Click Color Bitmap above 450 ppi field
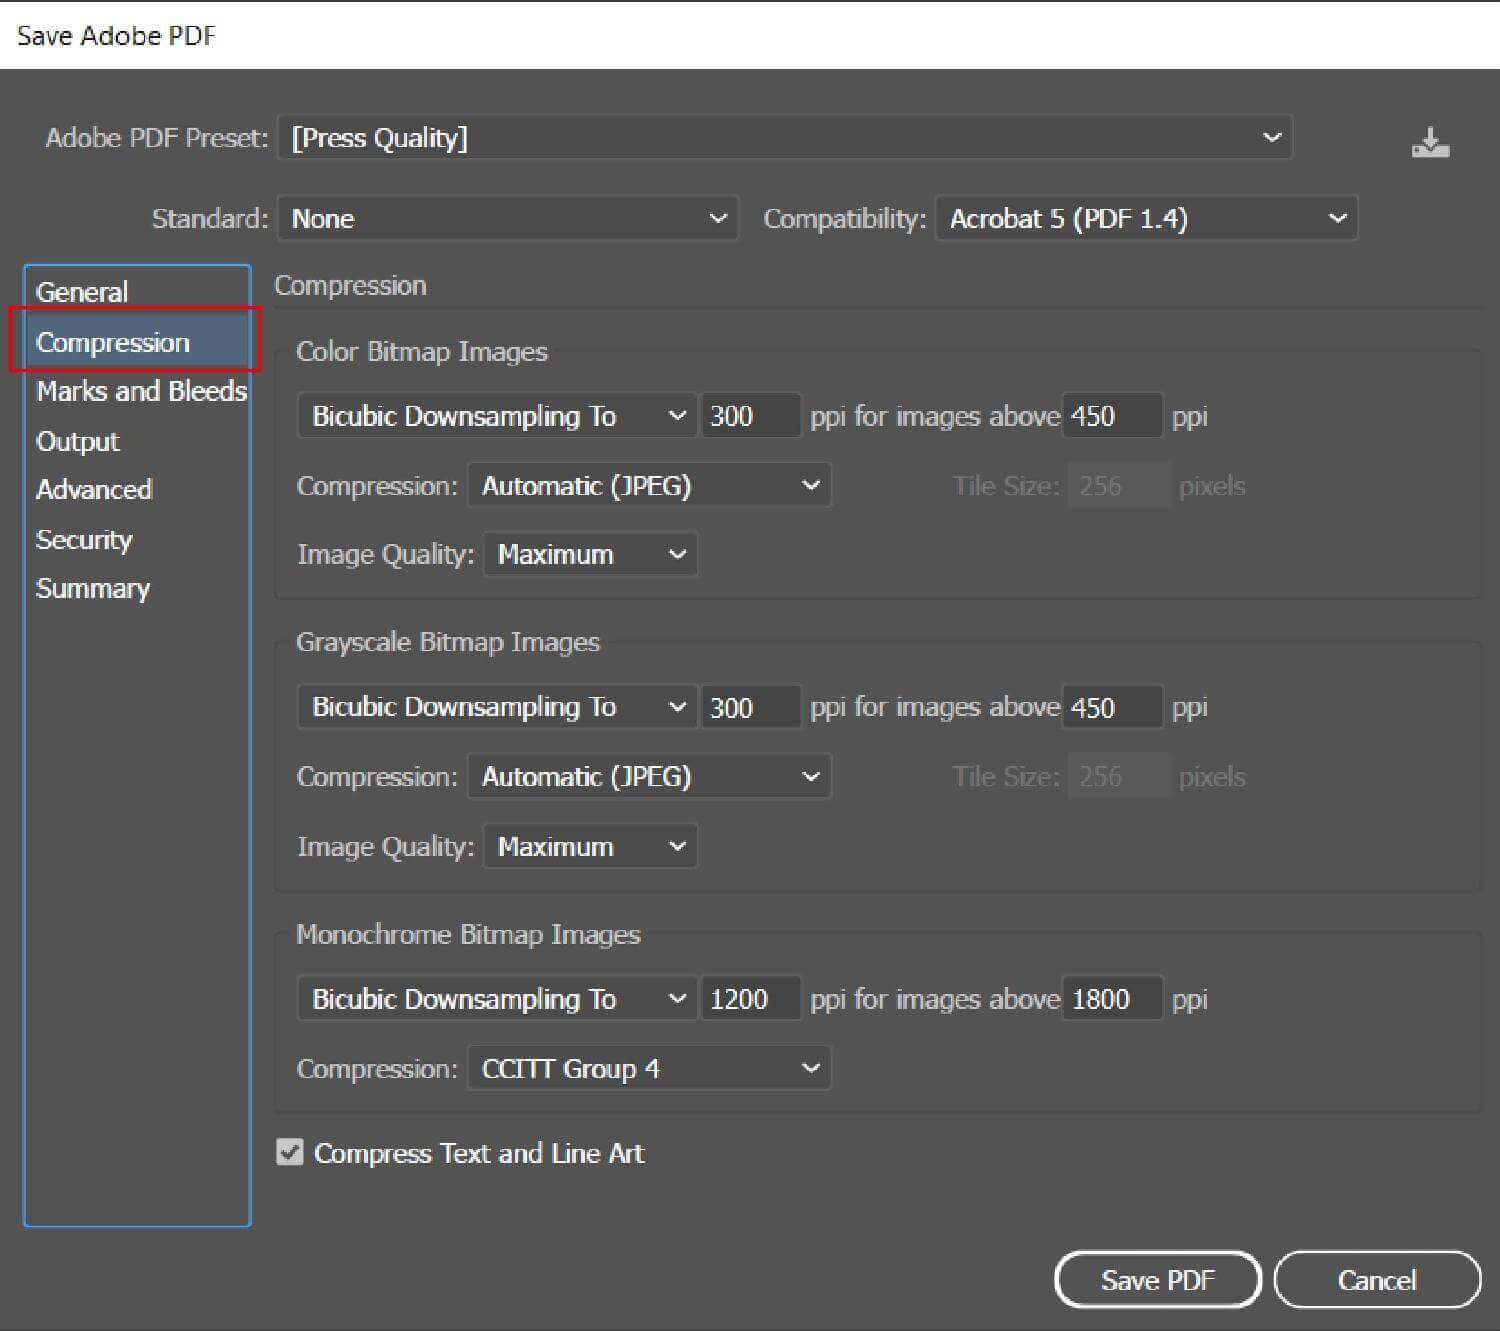 coord(1112,416)
